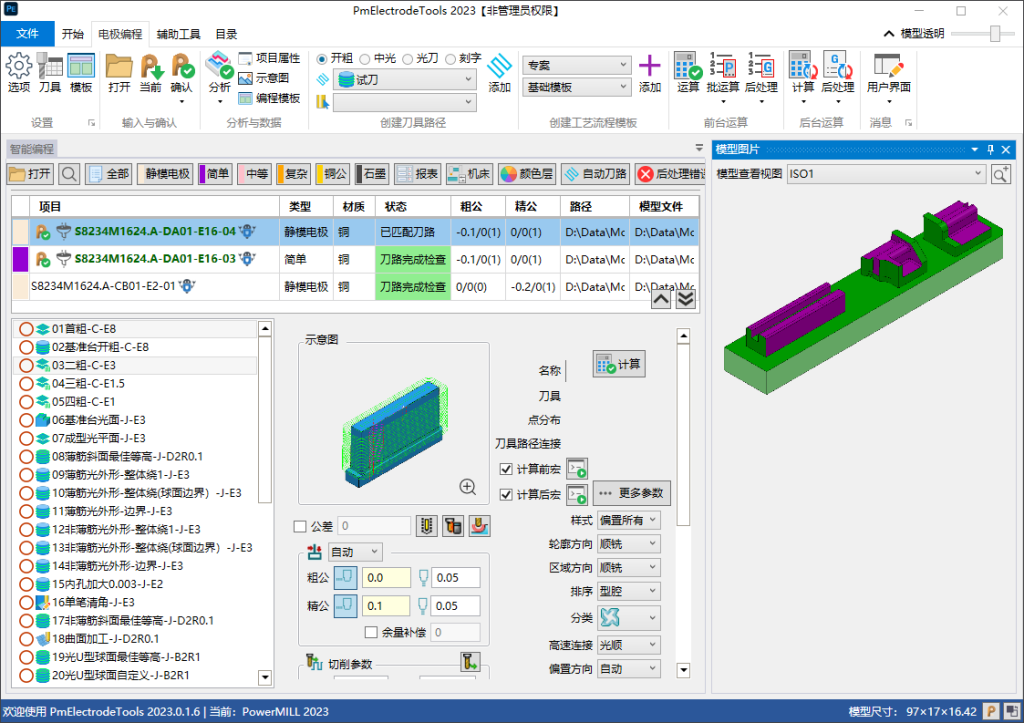Switch to the 电极编程 ribbon tab
The height and width of the screenshot is (723, 1024).
click(120, 34)
